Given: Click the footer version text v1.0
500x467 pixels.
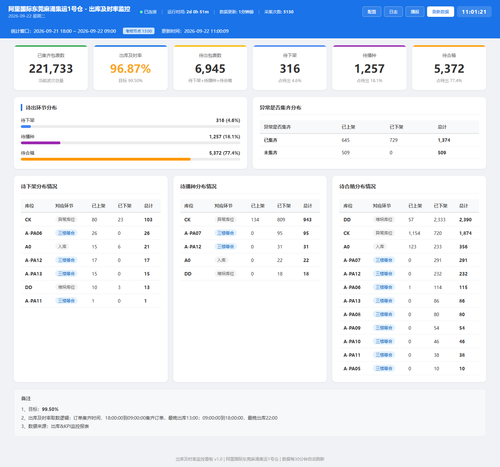Looking at the screenshot, I should (x=219, y=459).
